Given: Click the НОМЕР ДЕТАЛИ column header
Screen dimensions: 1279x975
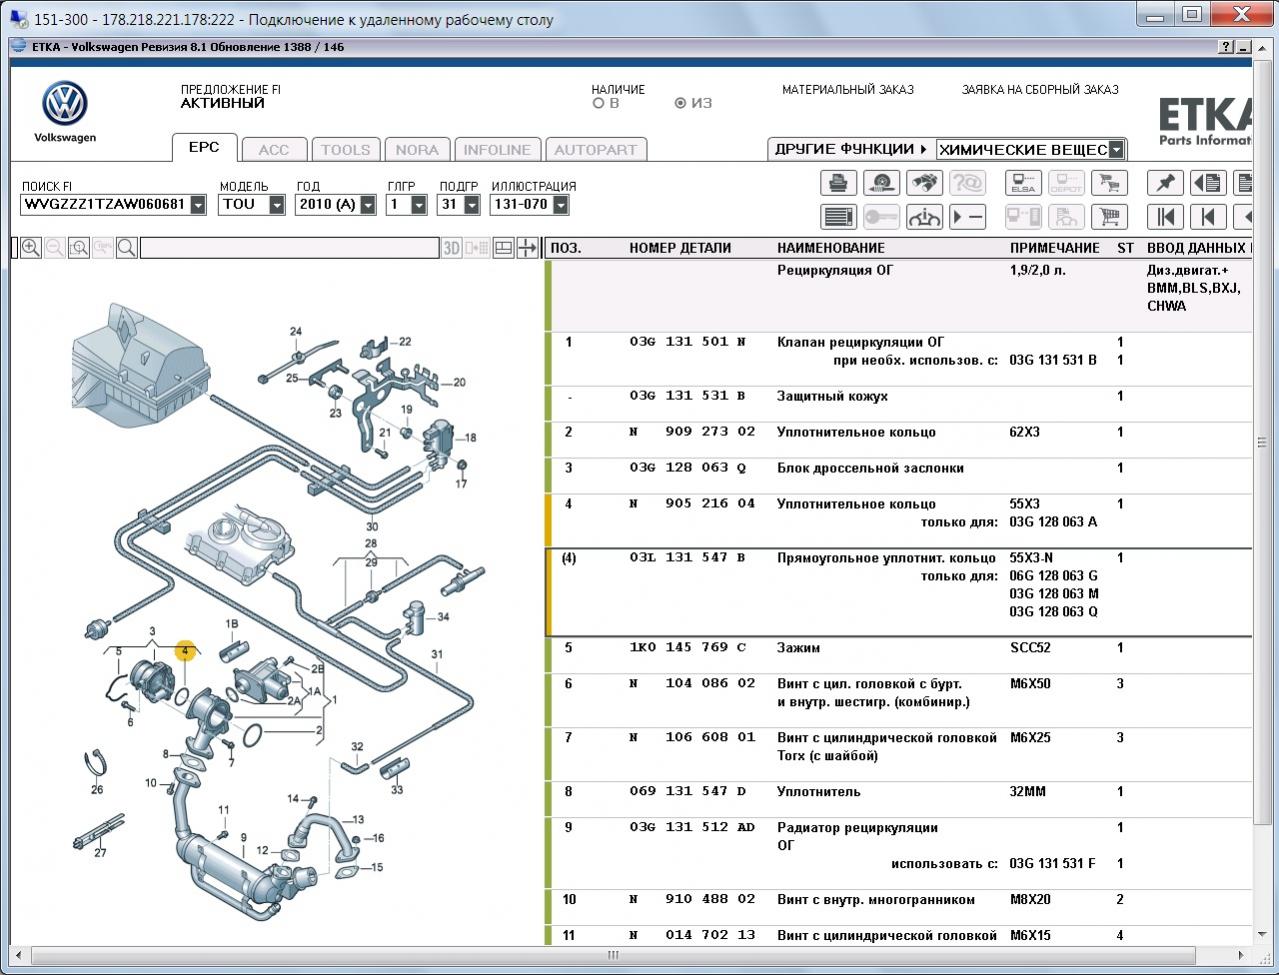Looking at the screenshot, I should [680, 248].
